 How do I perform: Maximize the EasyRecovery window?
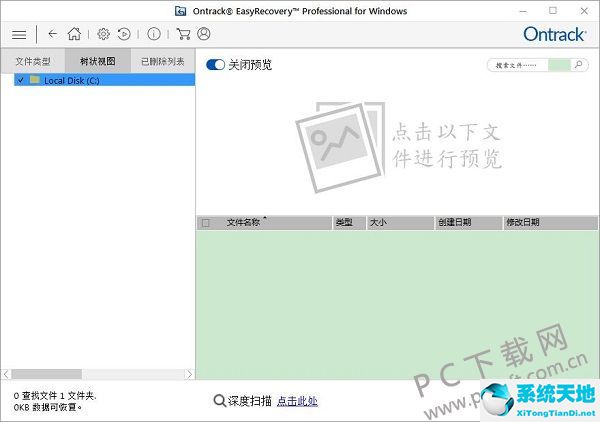(553, 11)
